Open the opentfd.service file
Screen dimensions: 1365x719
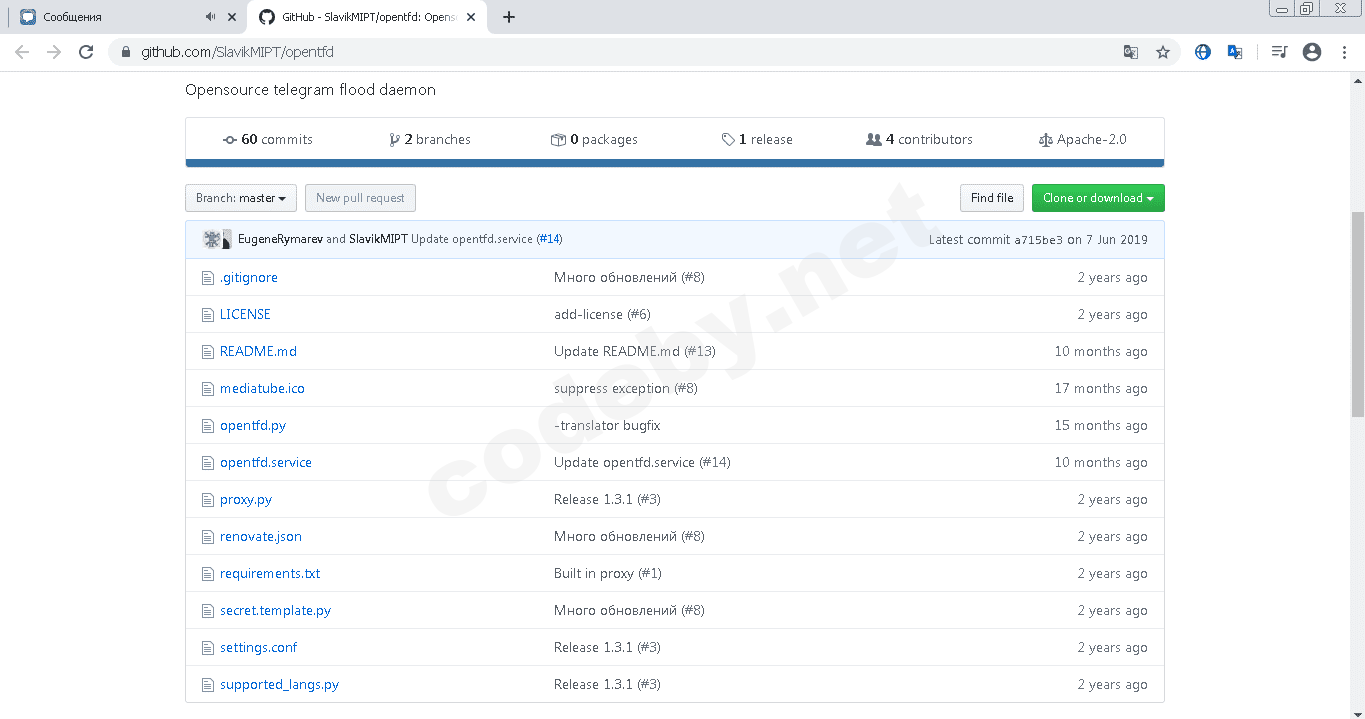pyautogui.click(x=266, y=463)
